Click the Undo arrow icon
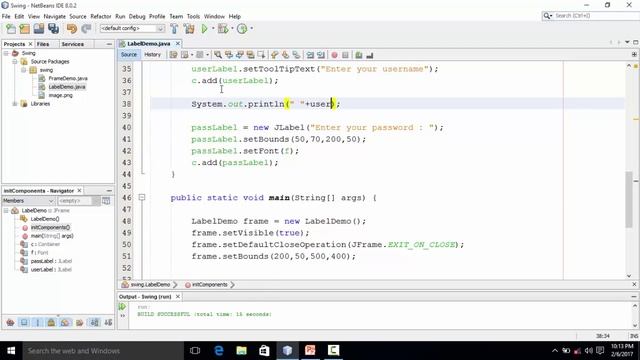This screenshot has height=360, width=640. [72, 29]
